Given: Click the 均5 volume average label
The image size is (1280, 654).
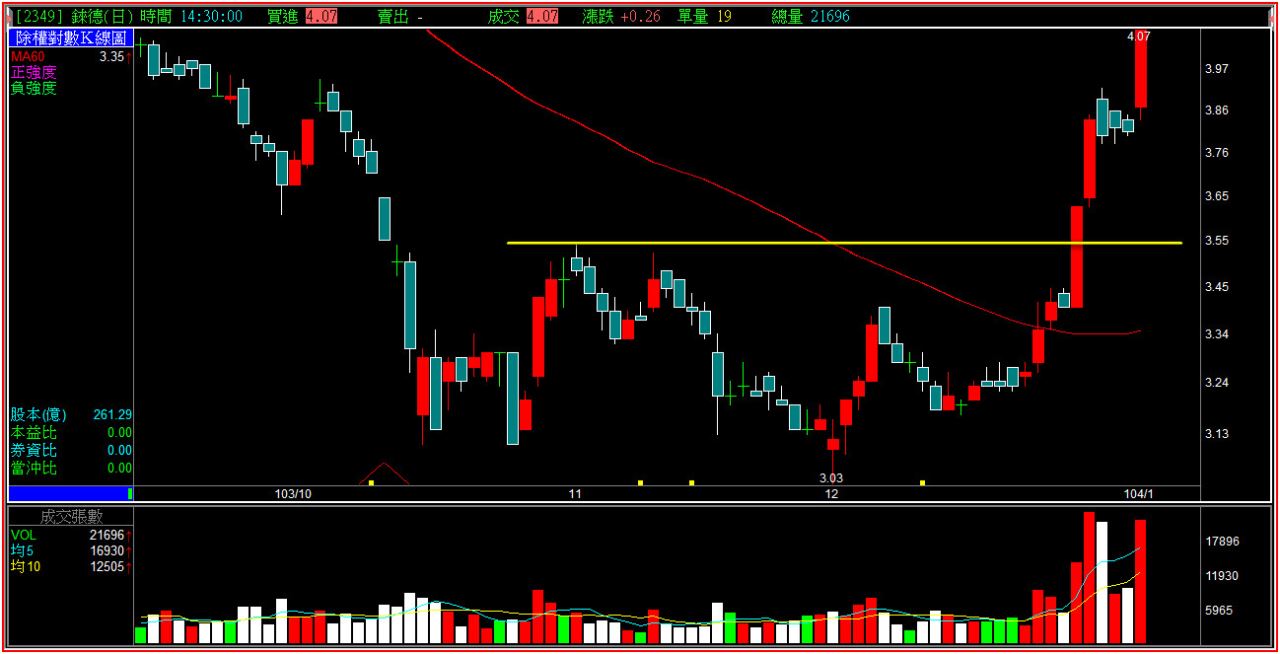Looking at the screenshot, I should point(24,551).
